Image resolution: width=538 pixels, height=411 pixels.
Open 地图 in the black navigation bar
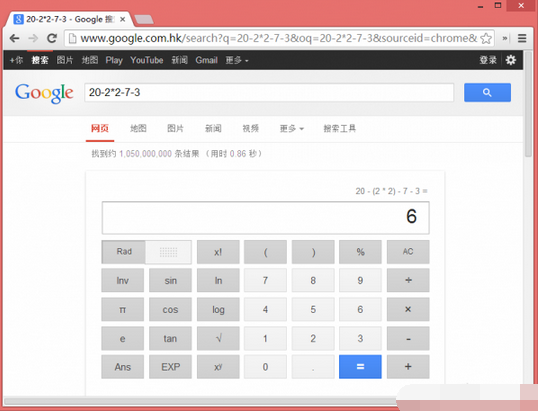point(90,60)
